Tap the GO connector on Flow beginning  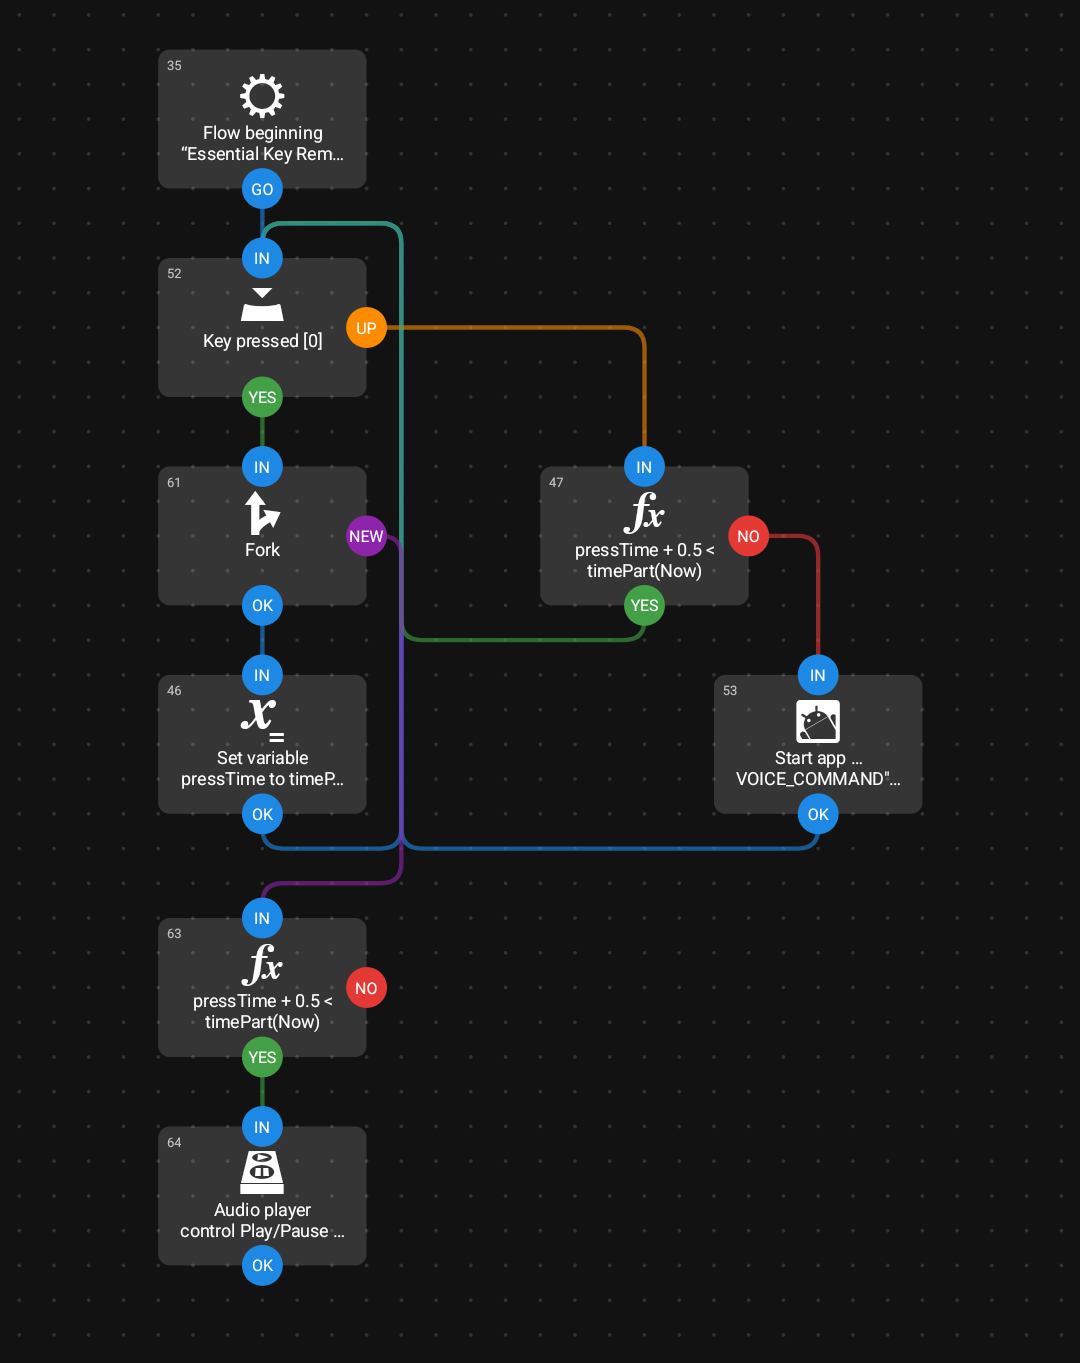262,189
